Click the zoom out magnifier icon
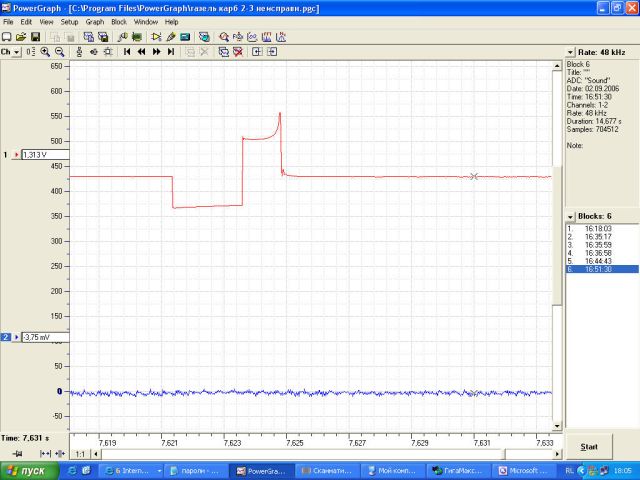Screen dimensions: 640x480 [x=60, y=52]
